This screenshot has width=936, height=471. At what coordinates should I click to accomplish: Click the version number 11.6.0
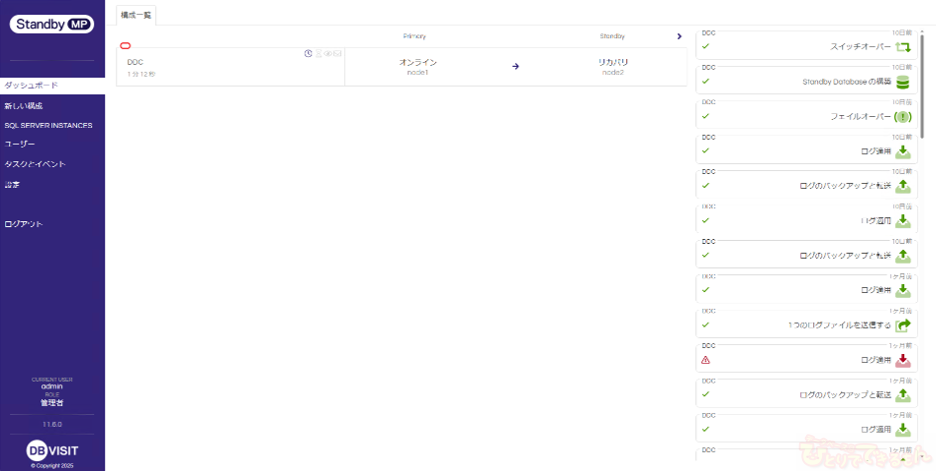tap(52, 424)
